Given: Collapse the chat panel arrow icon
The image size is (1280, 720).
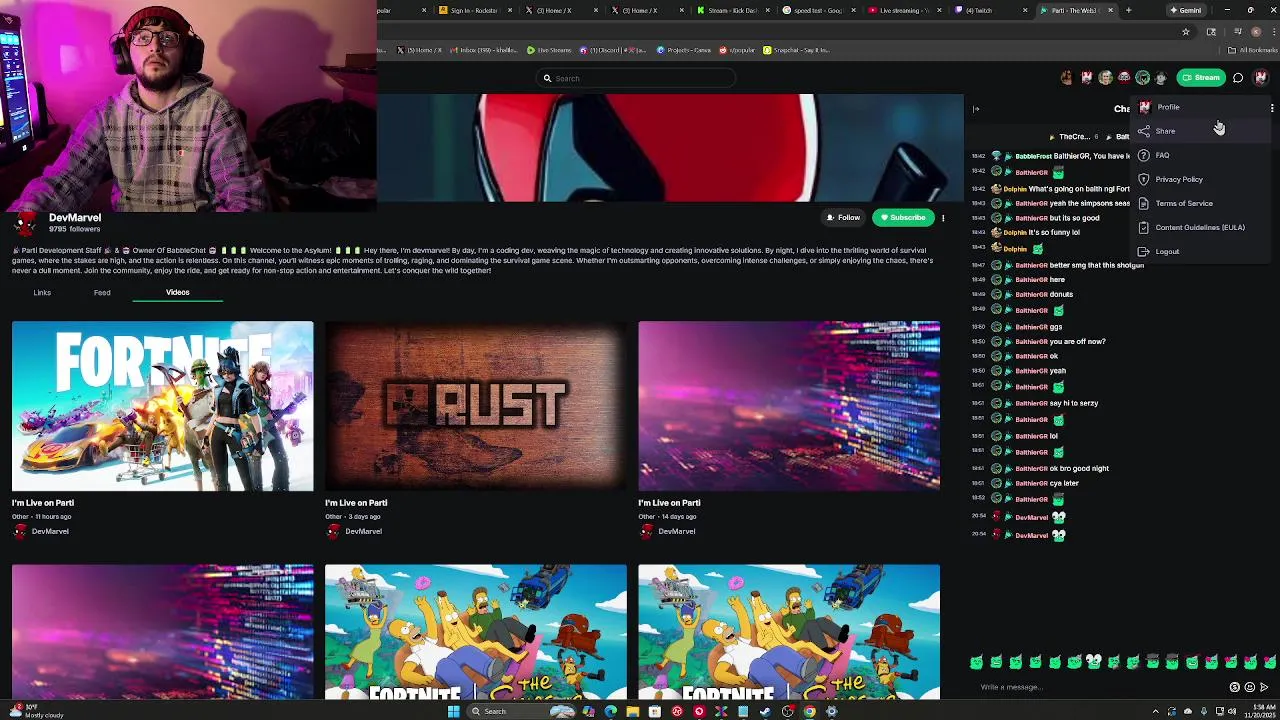Looking at the screenshot, I should 977,109.
